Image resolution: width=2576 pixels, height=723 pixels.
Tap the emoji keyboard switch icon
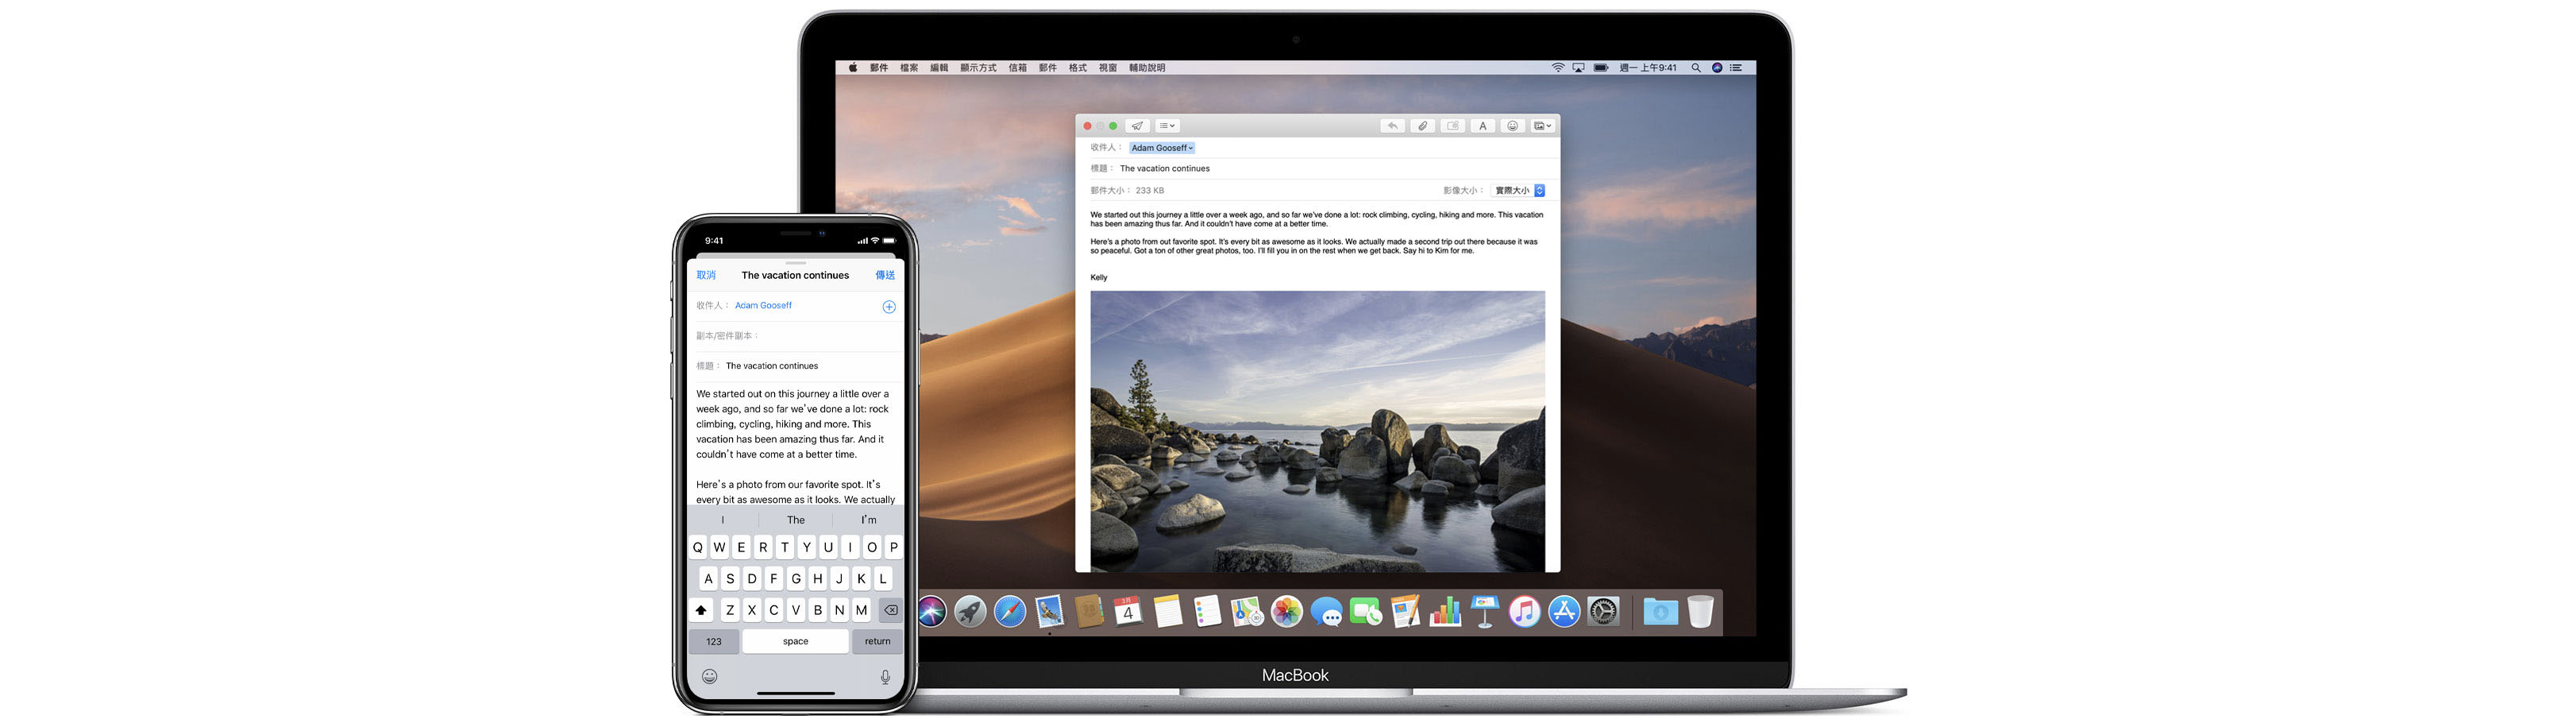[x=709, y=677]
